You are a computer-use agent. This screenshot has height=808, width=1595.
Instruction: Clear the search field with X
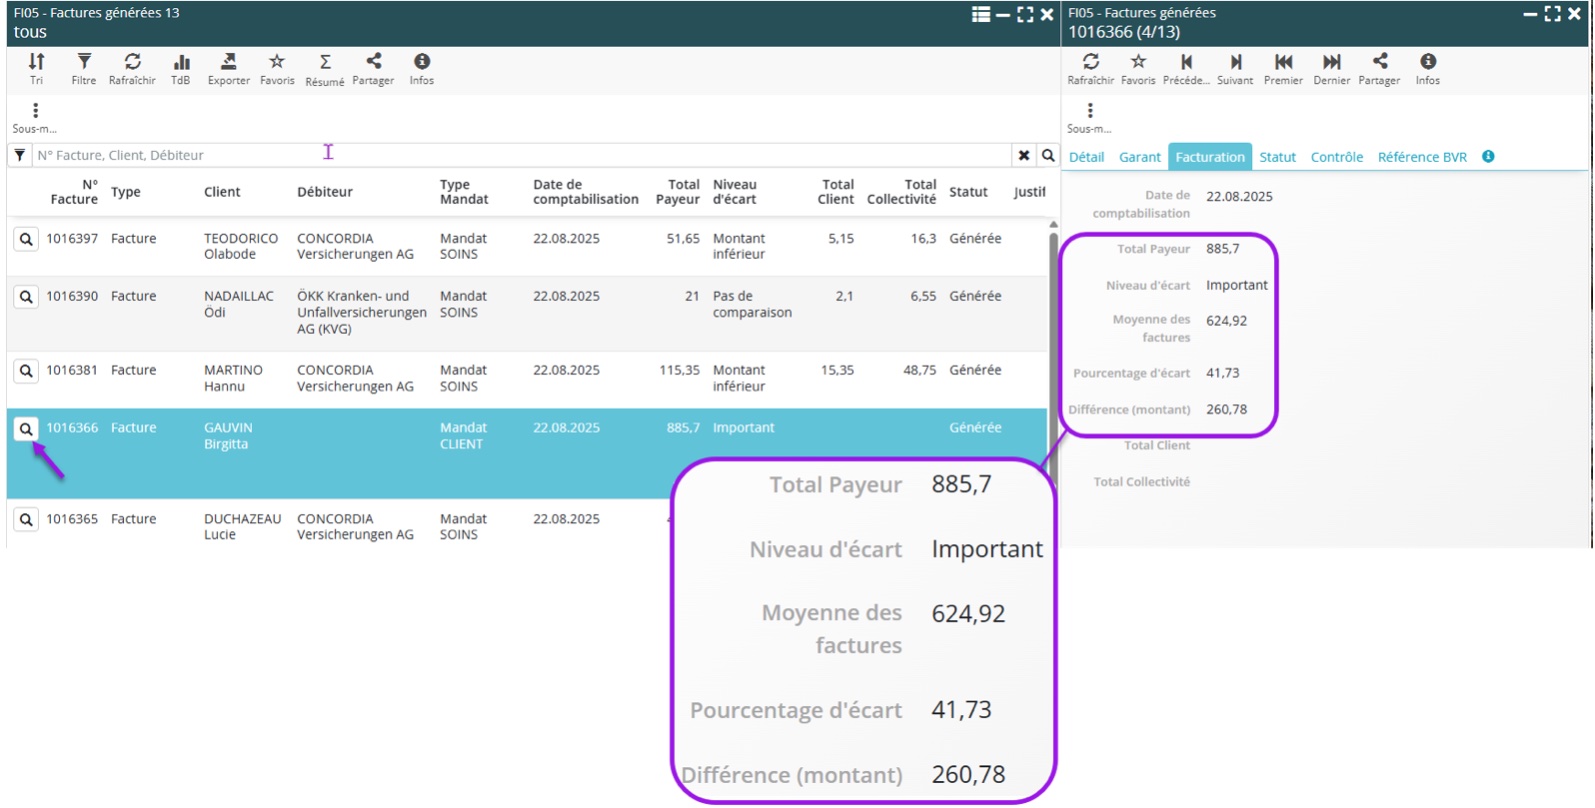coord(1023,155)
